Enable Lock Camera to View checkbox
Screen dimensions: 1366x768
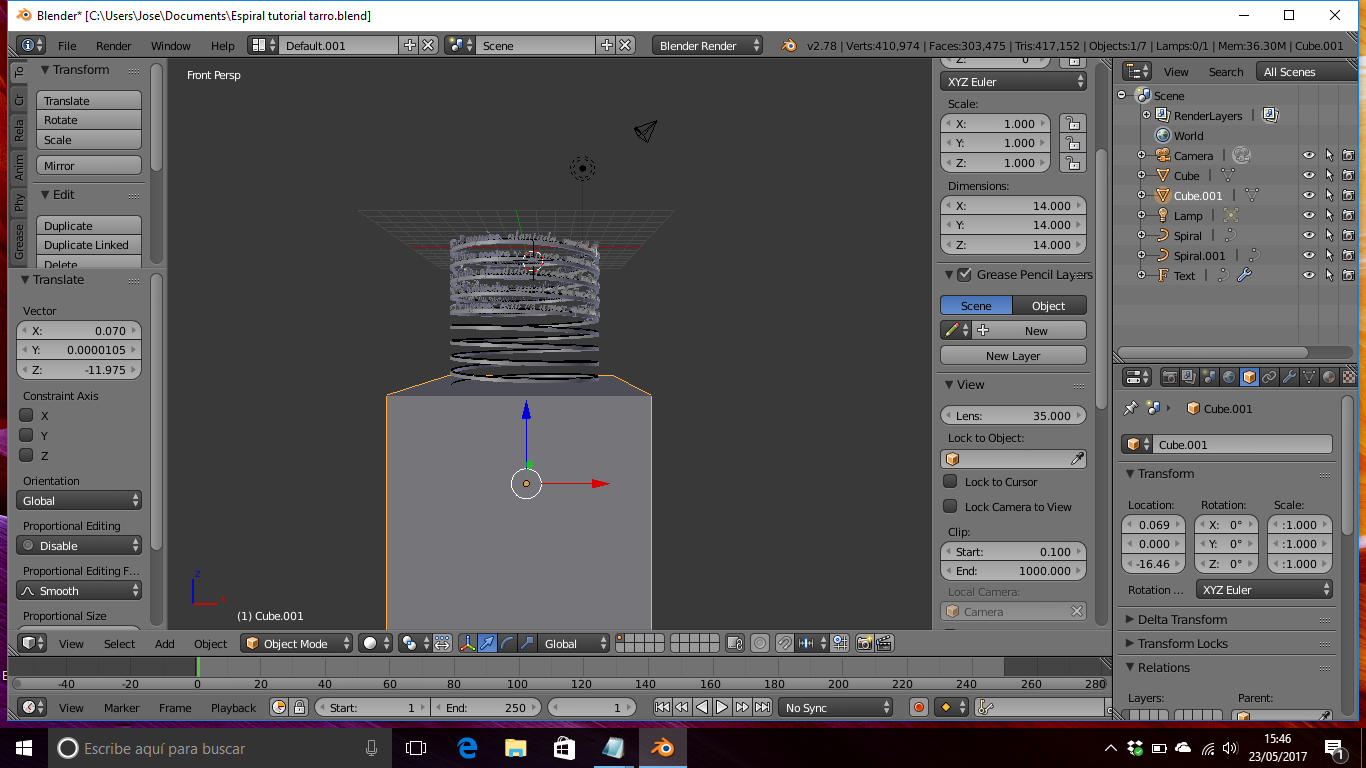[x=950, y=506]
